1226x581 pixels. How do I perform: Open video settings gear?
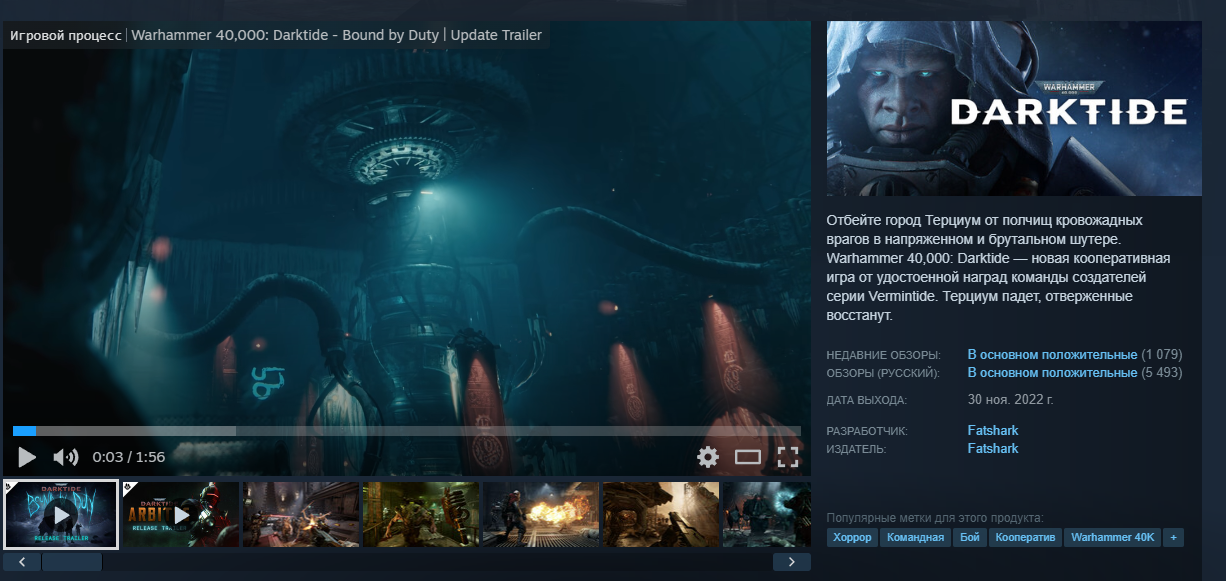point(708,457)
